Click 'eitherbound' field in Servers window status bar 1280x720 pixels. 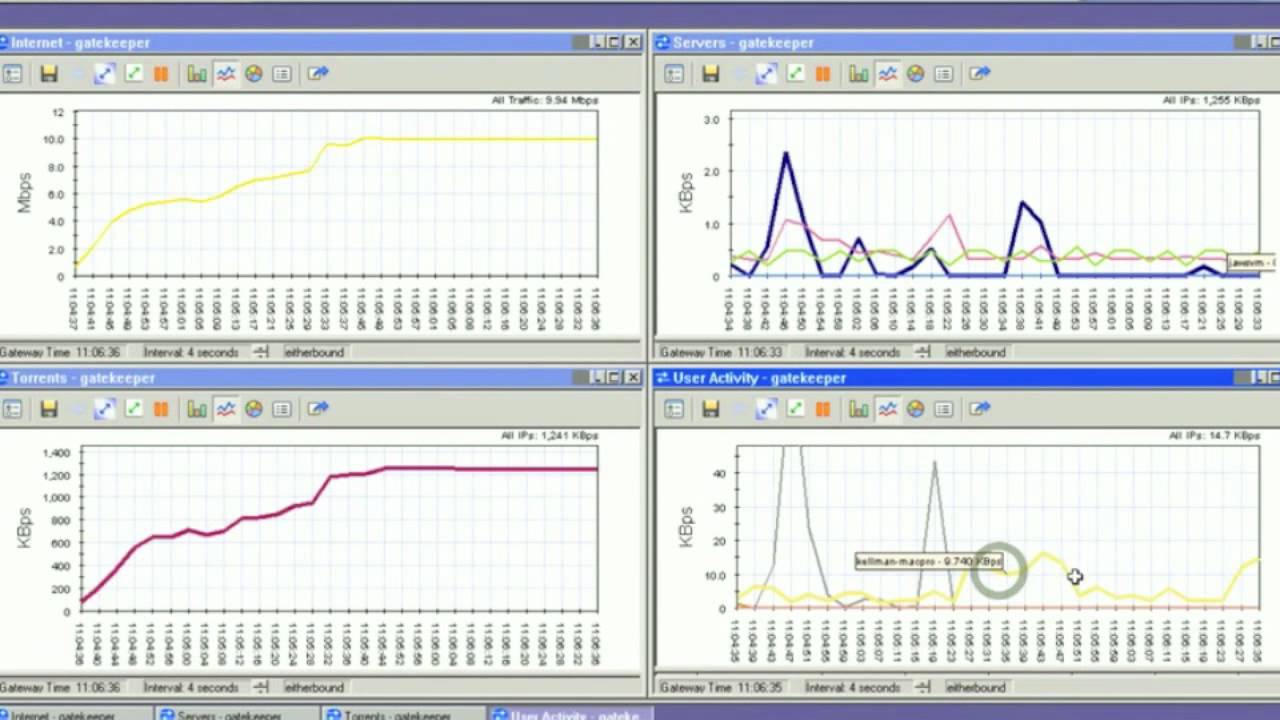click(x=976, y=352)
